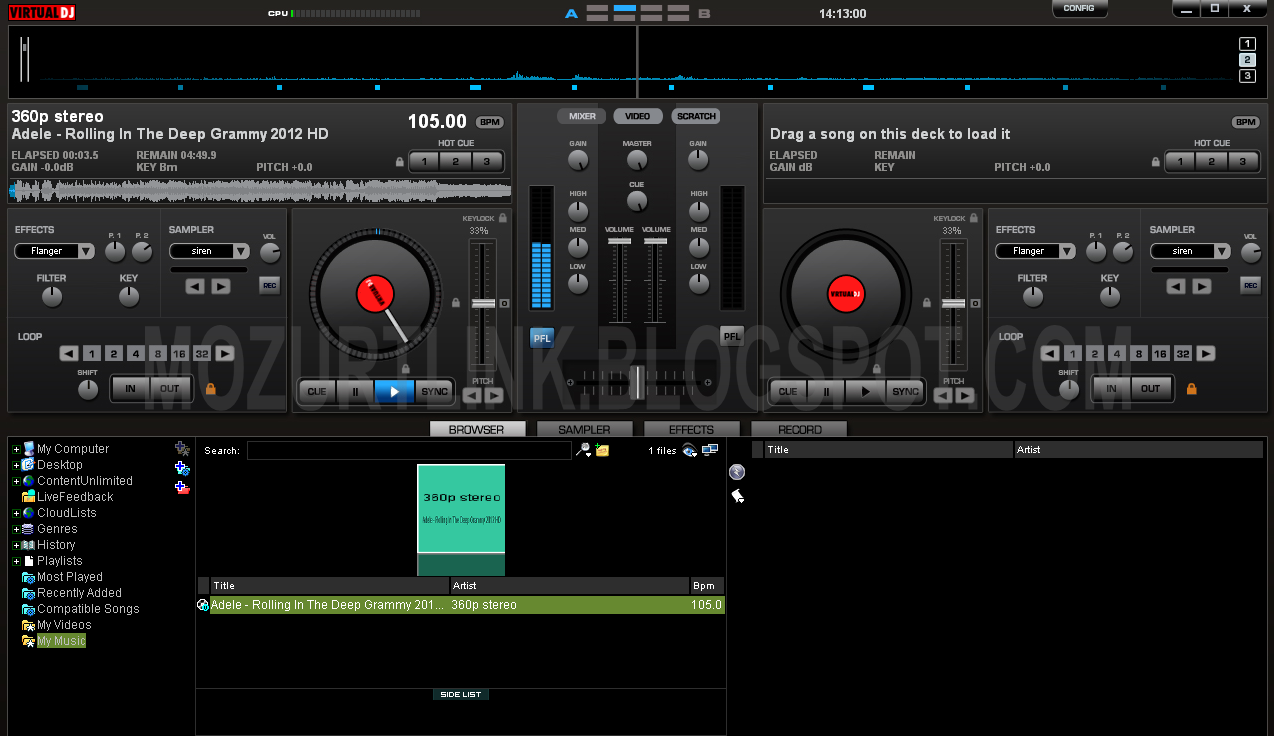Trigger right deck hot cue 2
The width and height of the screenshot is (1274, 736).
(1211, 161)
